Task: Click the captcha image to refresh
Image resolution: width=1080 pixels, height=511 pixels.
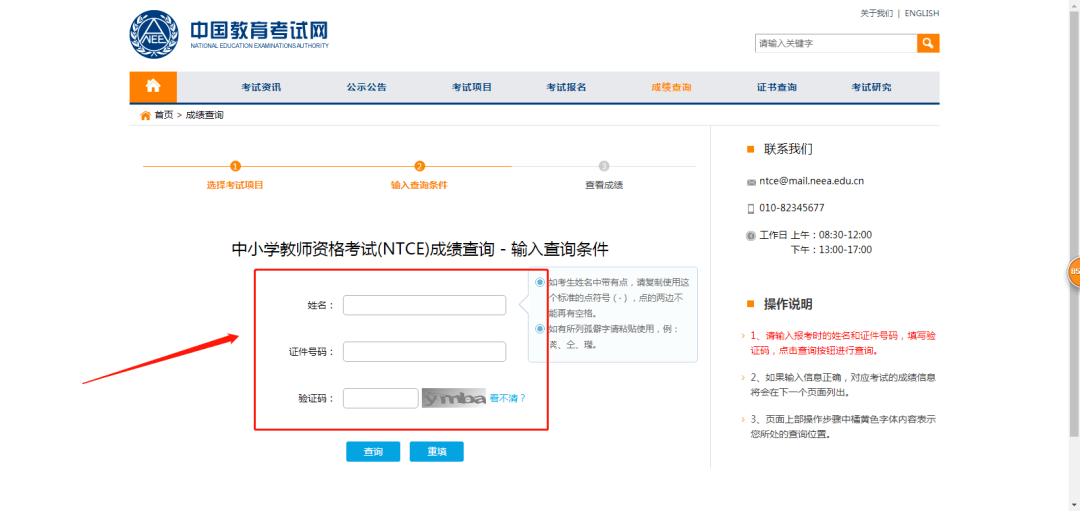Action: pos(454,398)
